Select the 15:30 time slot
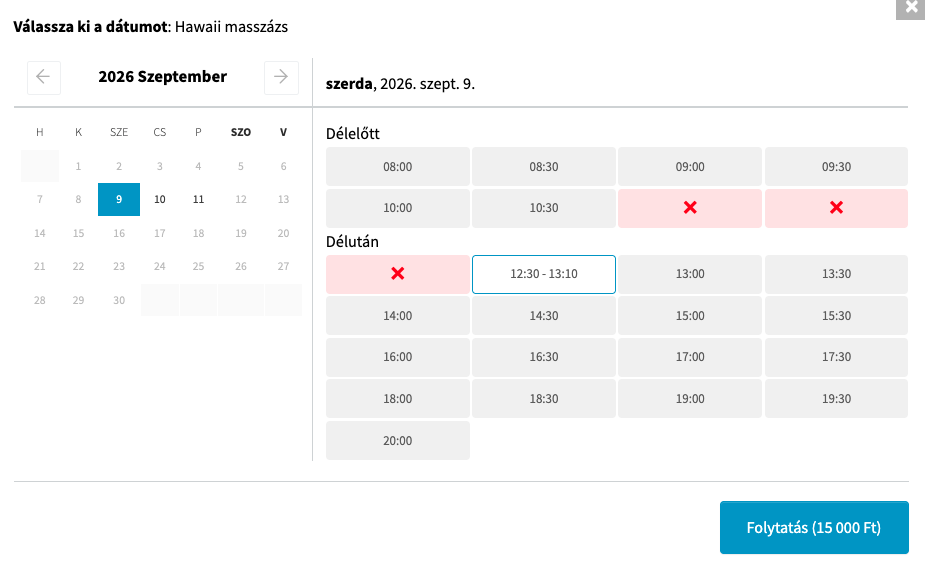This screenshot has height=563, width=925. point(836,316)
